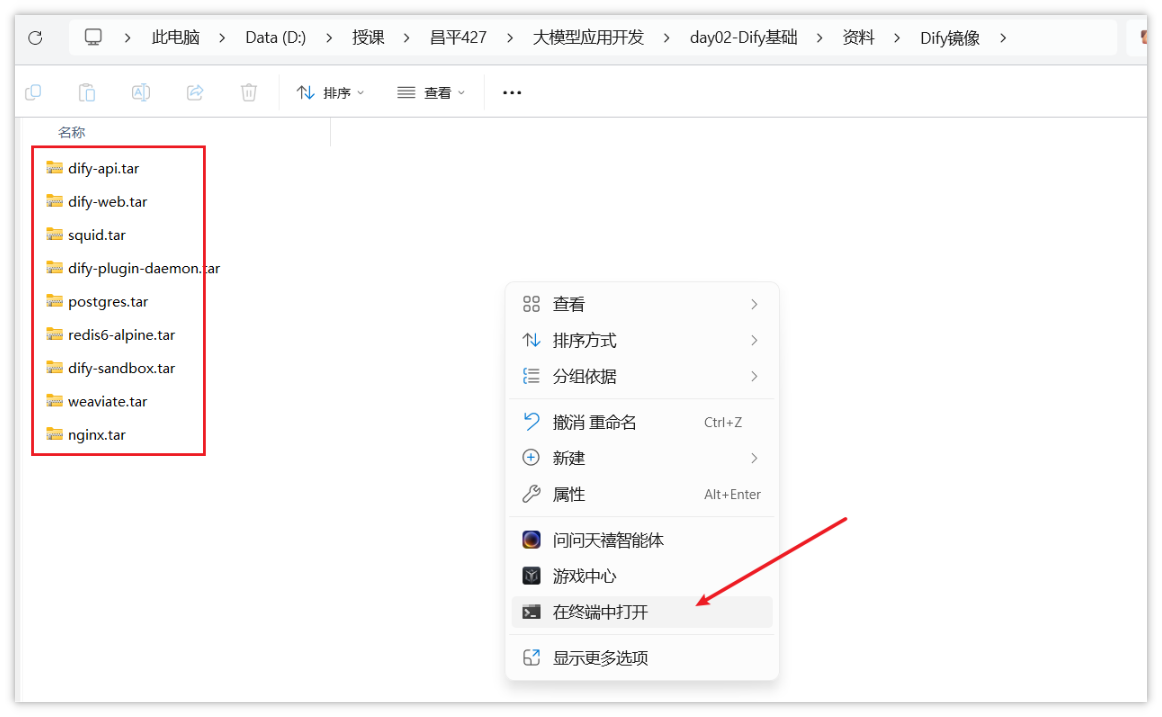Viewport: 1162px width, 717px height.
Task: Click the archive icon of redis6-alpine.tar
Action: [x=54, y=334]
